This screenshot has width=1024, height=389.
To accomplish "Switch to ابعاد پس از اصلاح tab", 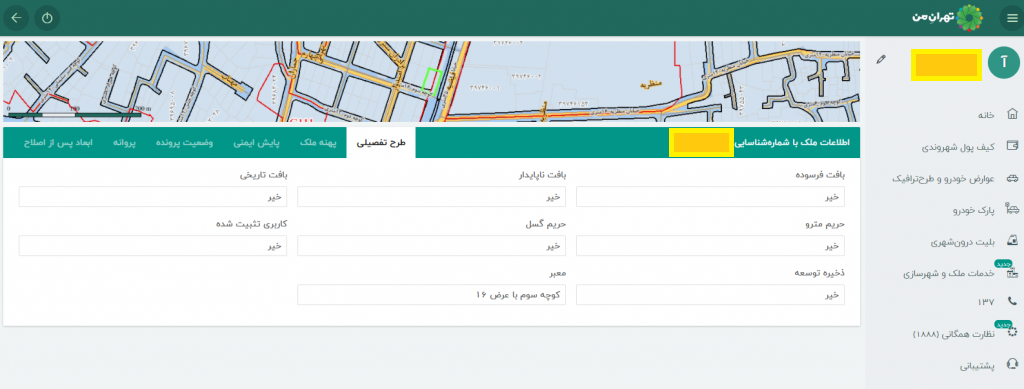I will (x=57, y=143).
